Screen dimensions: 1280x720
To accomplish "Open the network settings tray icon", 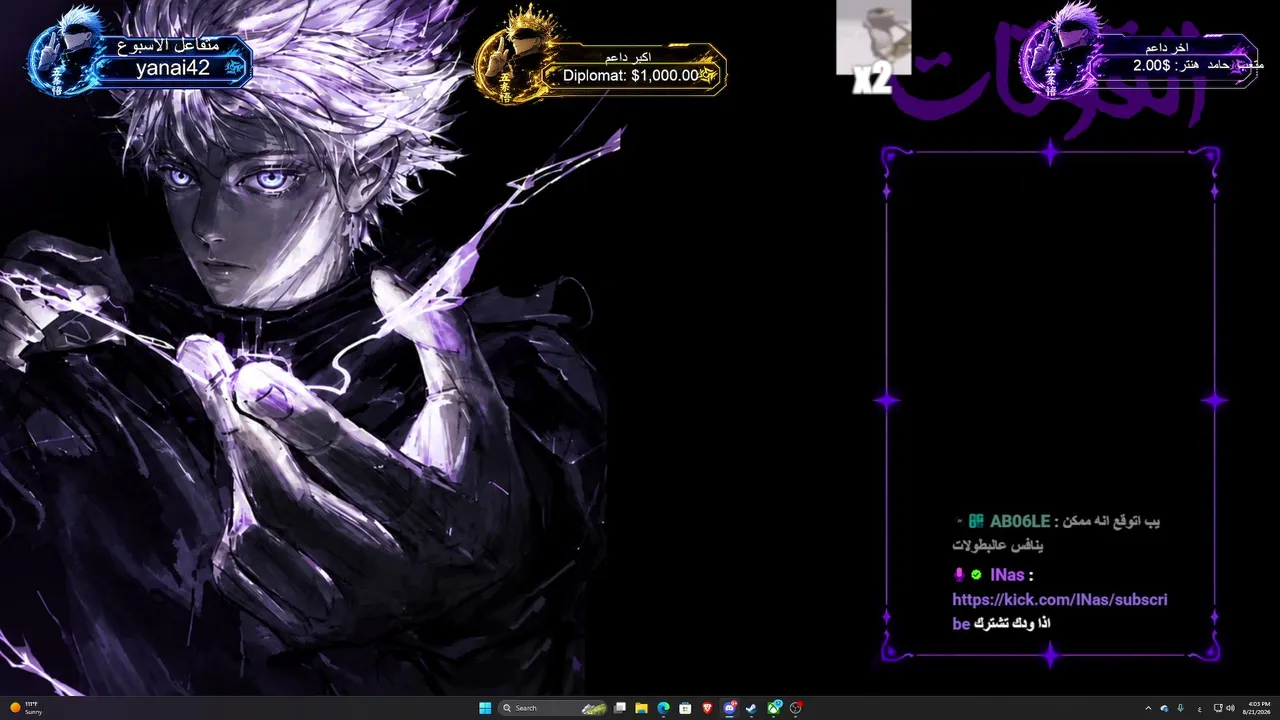I will (1217, 708).
